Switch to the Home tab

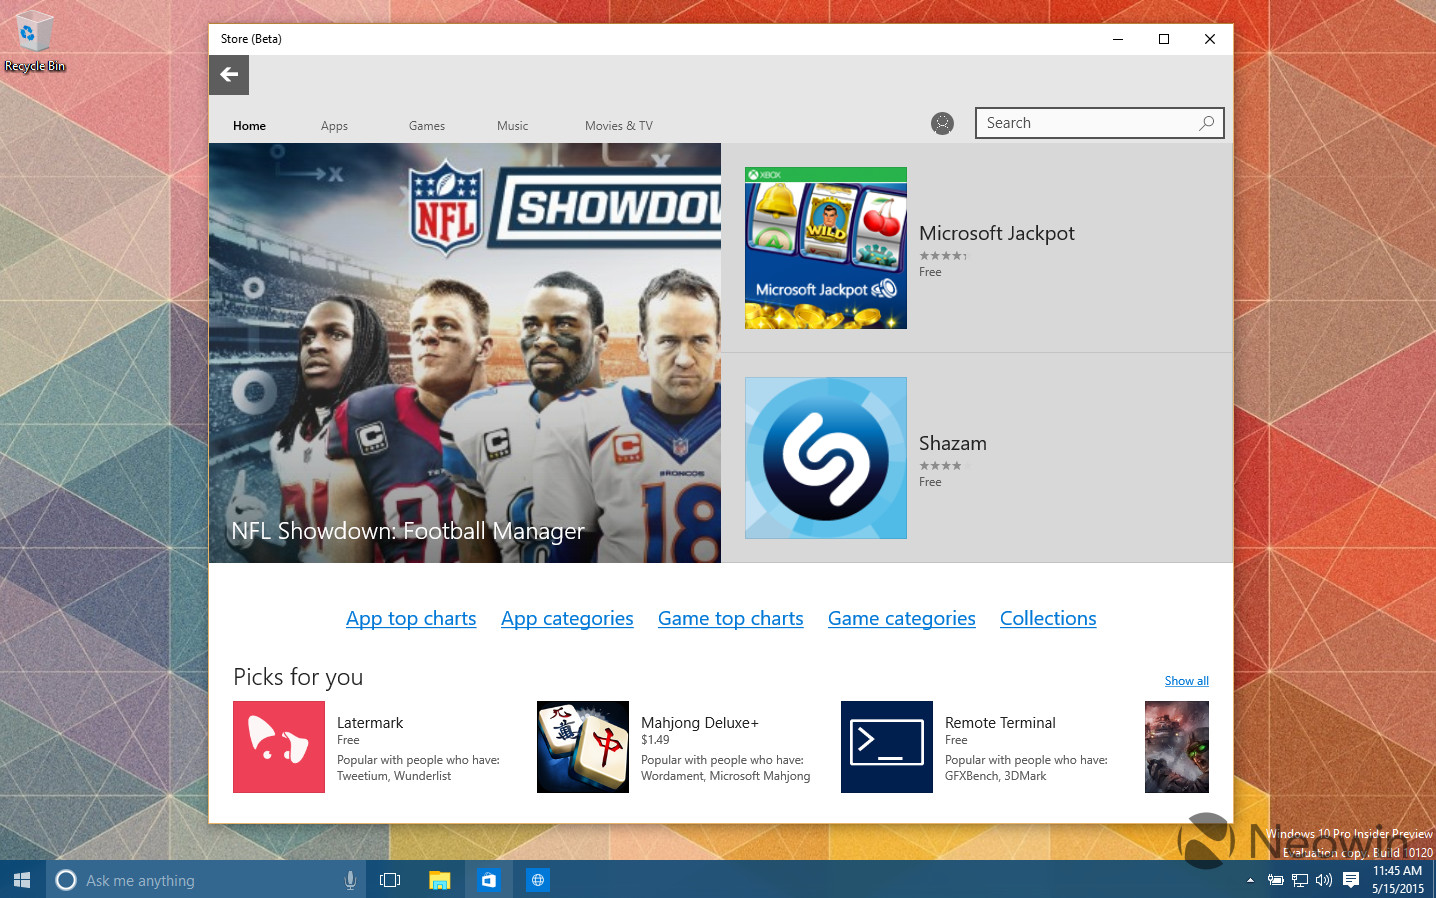(249, 126)
